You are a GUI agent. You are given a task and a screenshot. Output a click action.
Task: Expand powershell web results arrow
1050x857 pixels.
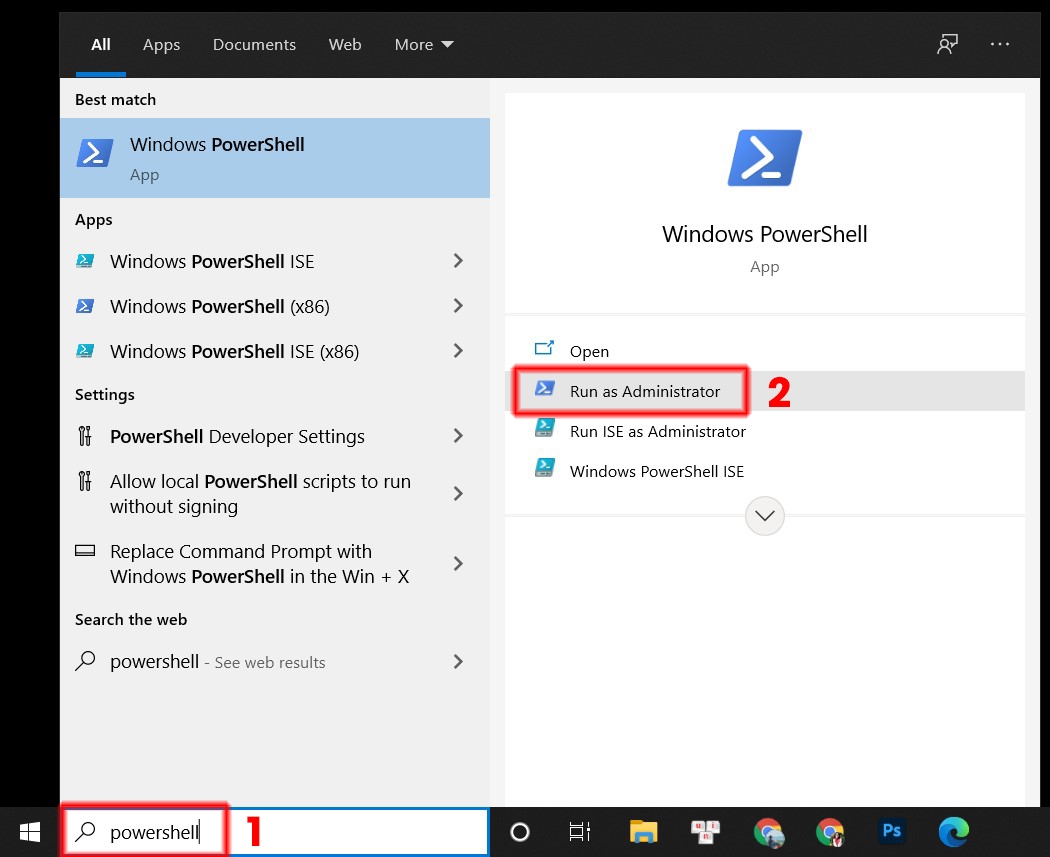pyautogui.click(x=458, y=661)
